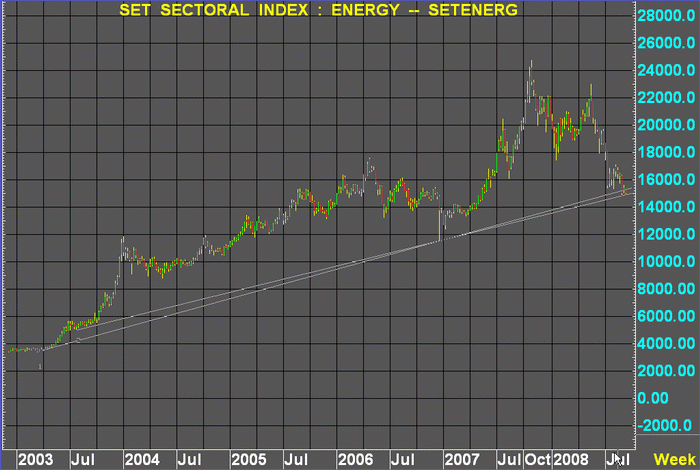Click the 28000.0 price axis label

(x=666, y=16)
